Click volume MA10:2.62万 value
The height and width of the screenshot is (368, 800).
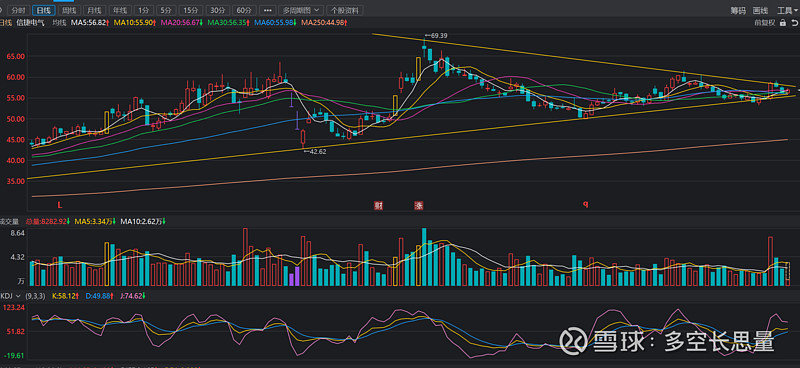(143, 222)
